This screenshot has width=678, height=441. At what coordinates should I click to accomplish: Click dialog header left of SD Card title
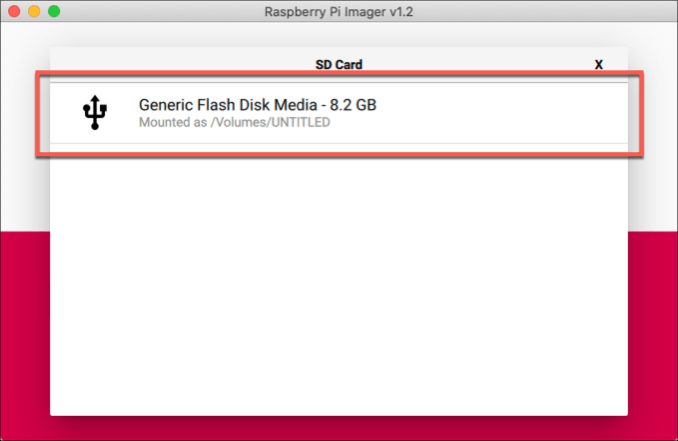(180, 64)
